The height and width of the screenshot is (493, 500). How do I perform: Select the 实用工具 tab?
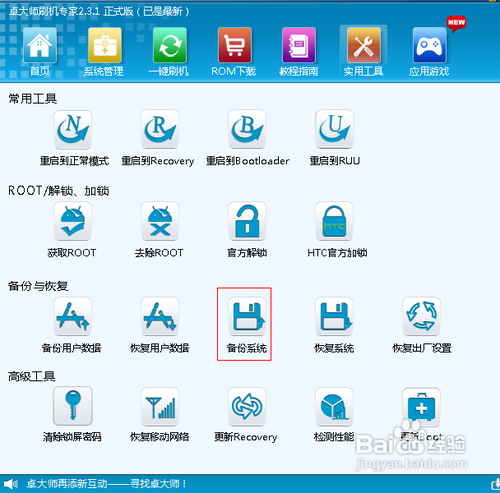(363, 52)
